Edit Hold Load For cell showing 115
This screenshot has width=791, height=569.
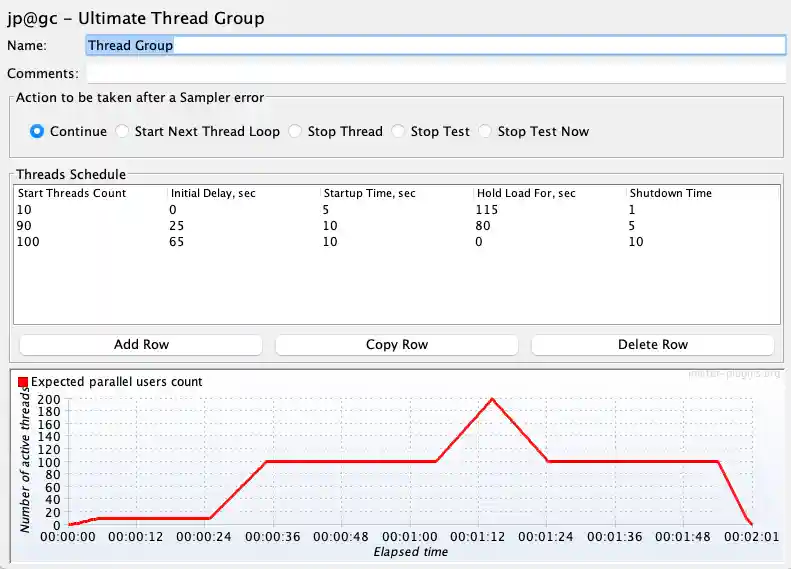[x=550, y=209]
